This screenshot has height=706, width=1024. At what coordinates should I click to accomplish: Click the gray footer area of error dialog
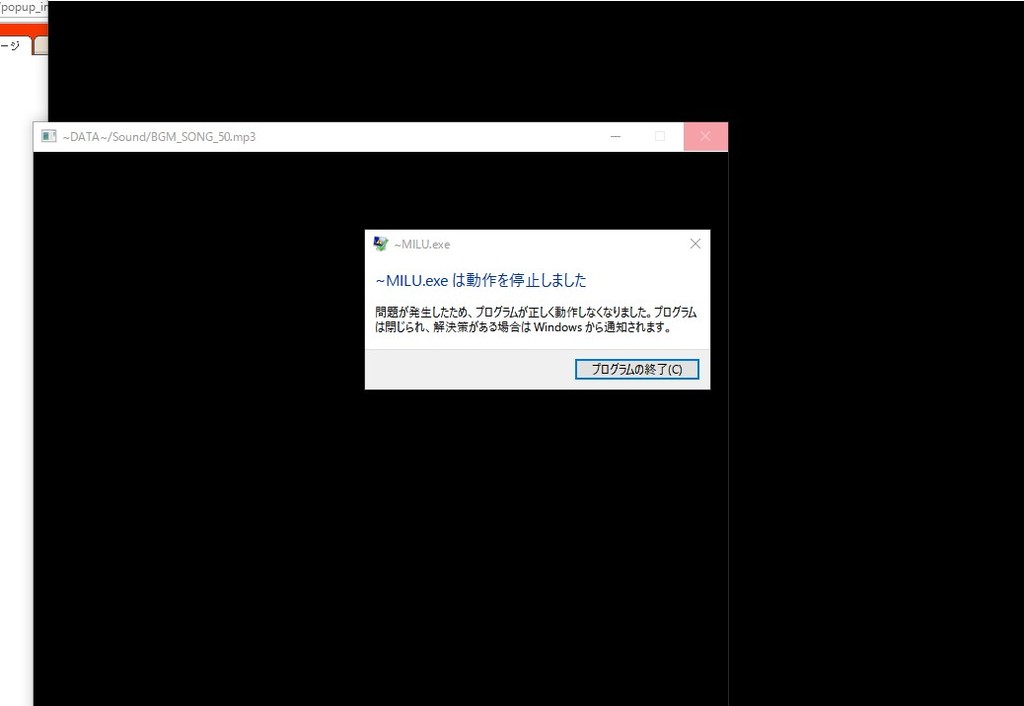(x=460, y=369)
